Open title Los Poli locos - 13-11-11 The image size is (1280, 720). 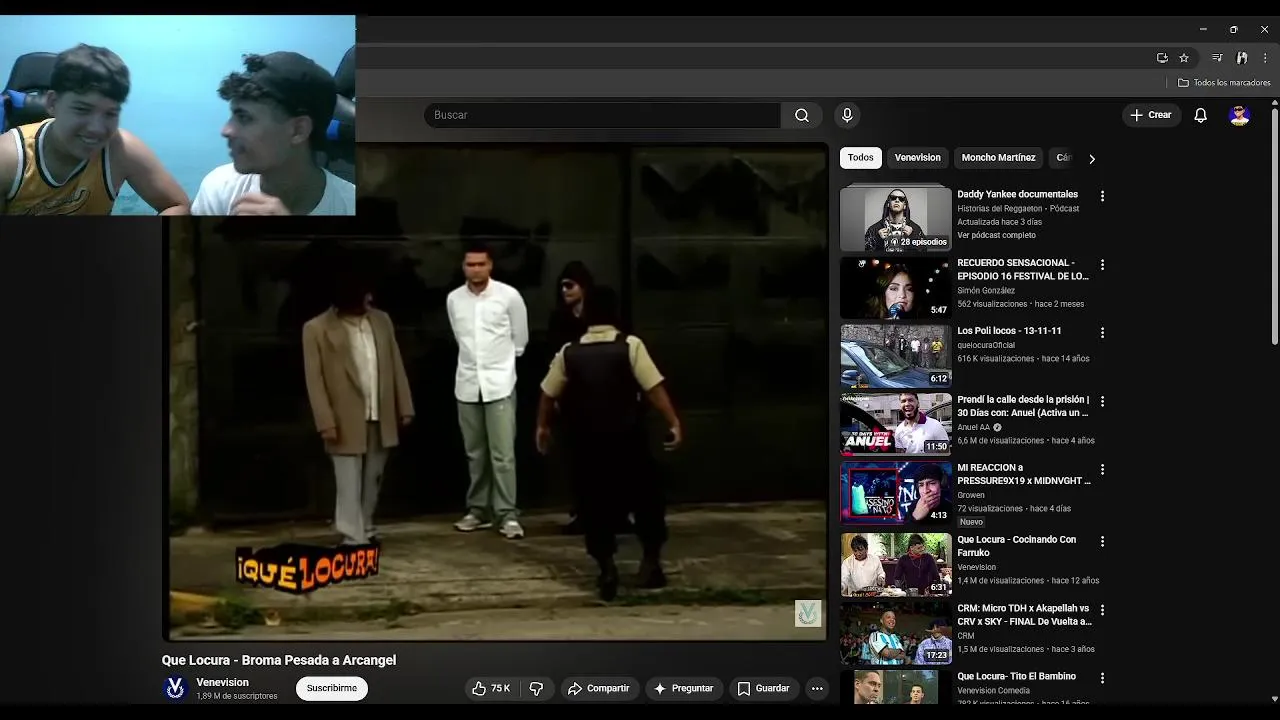[1009, 331]
